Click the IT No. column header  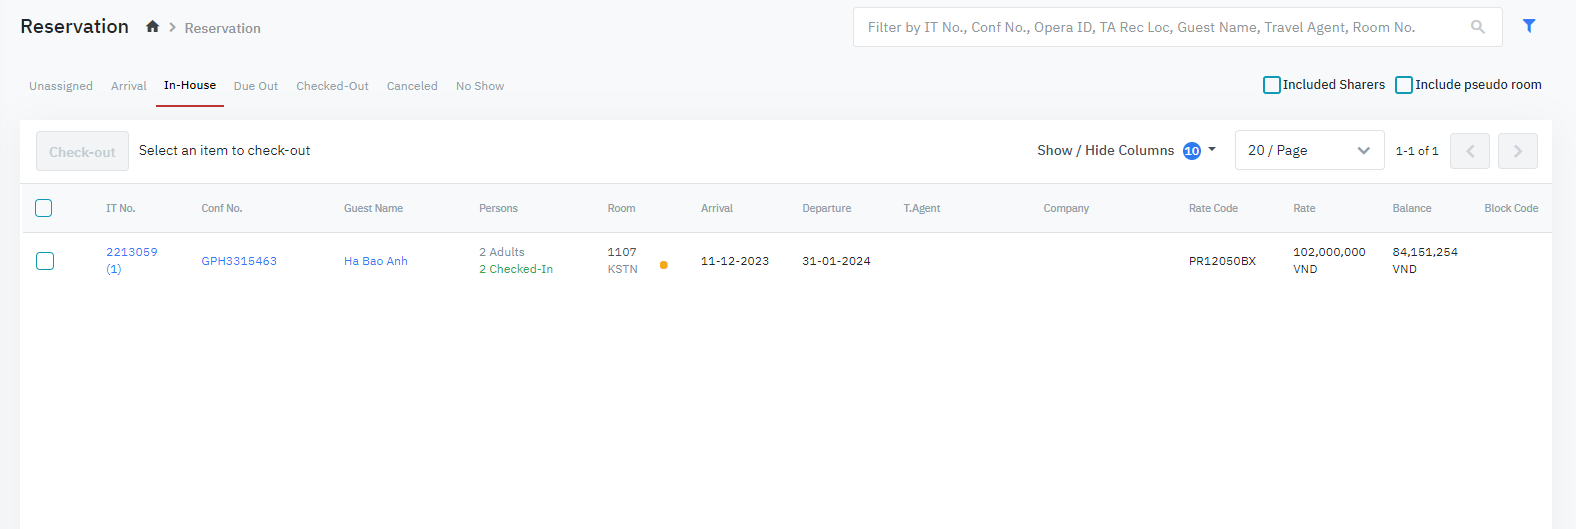(121, 208)
